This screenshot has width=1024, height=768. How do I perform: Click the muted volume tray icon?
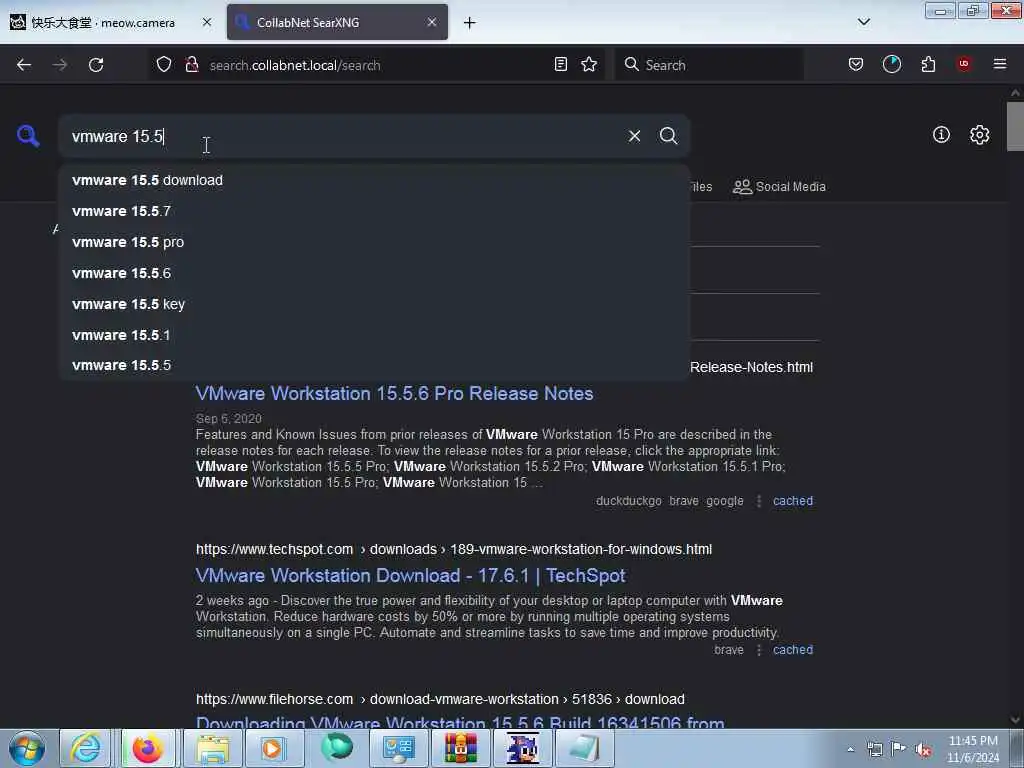point(923,749)
